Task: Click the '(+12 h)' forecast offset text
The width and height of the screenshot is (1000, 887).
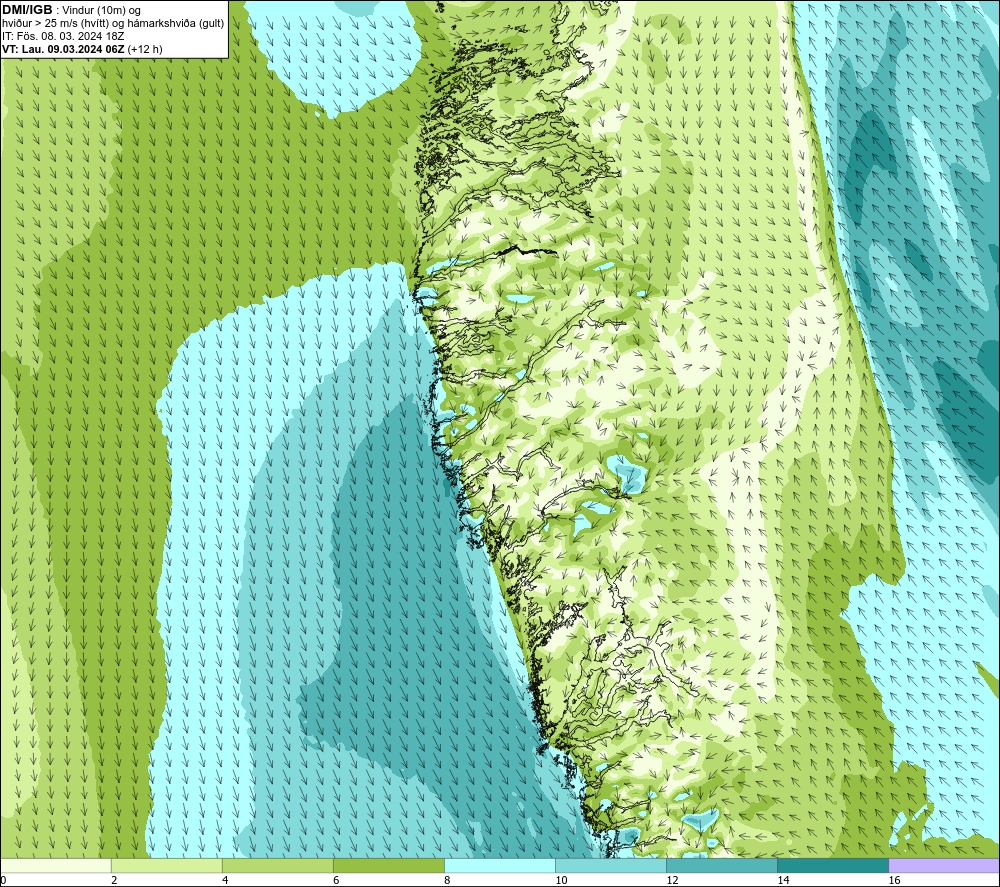Action: tap(145, 49)
